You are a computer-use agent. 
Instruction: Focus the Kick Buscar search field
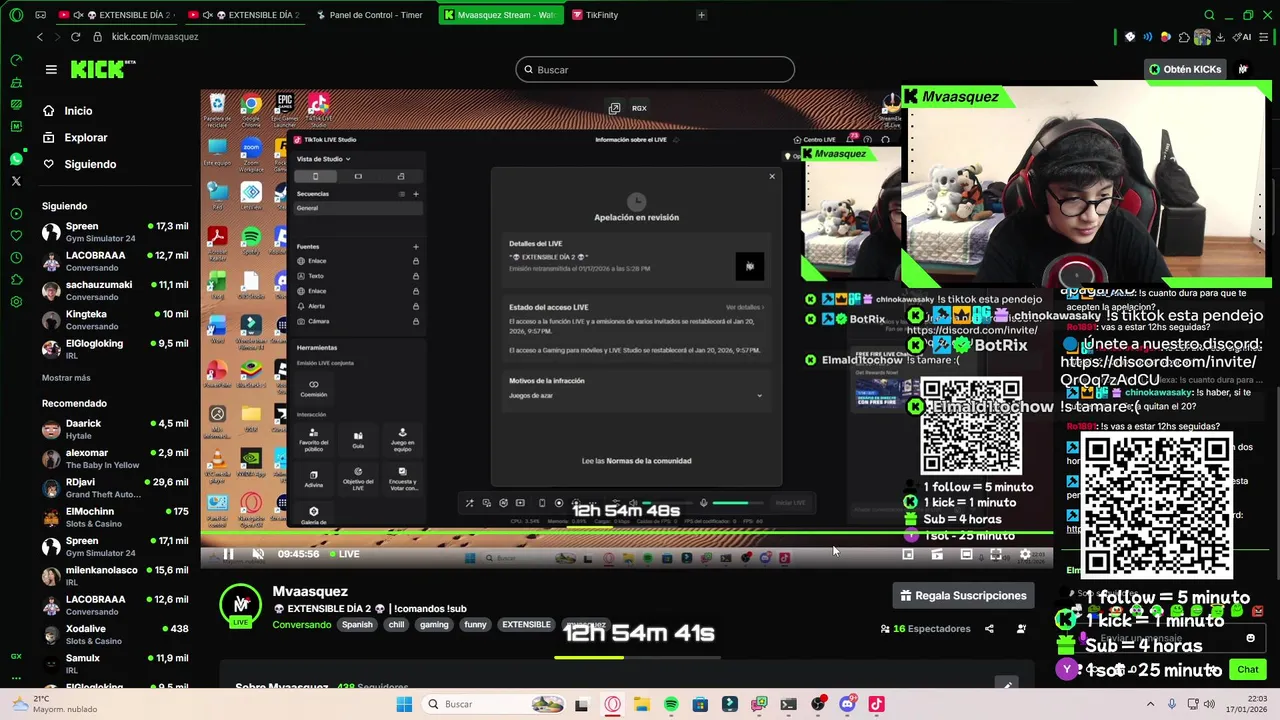click(x=655, y=69)
